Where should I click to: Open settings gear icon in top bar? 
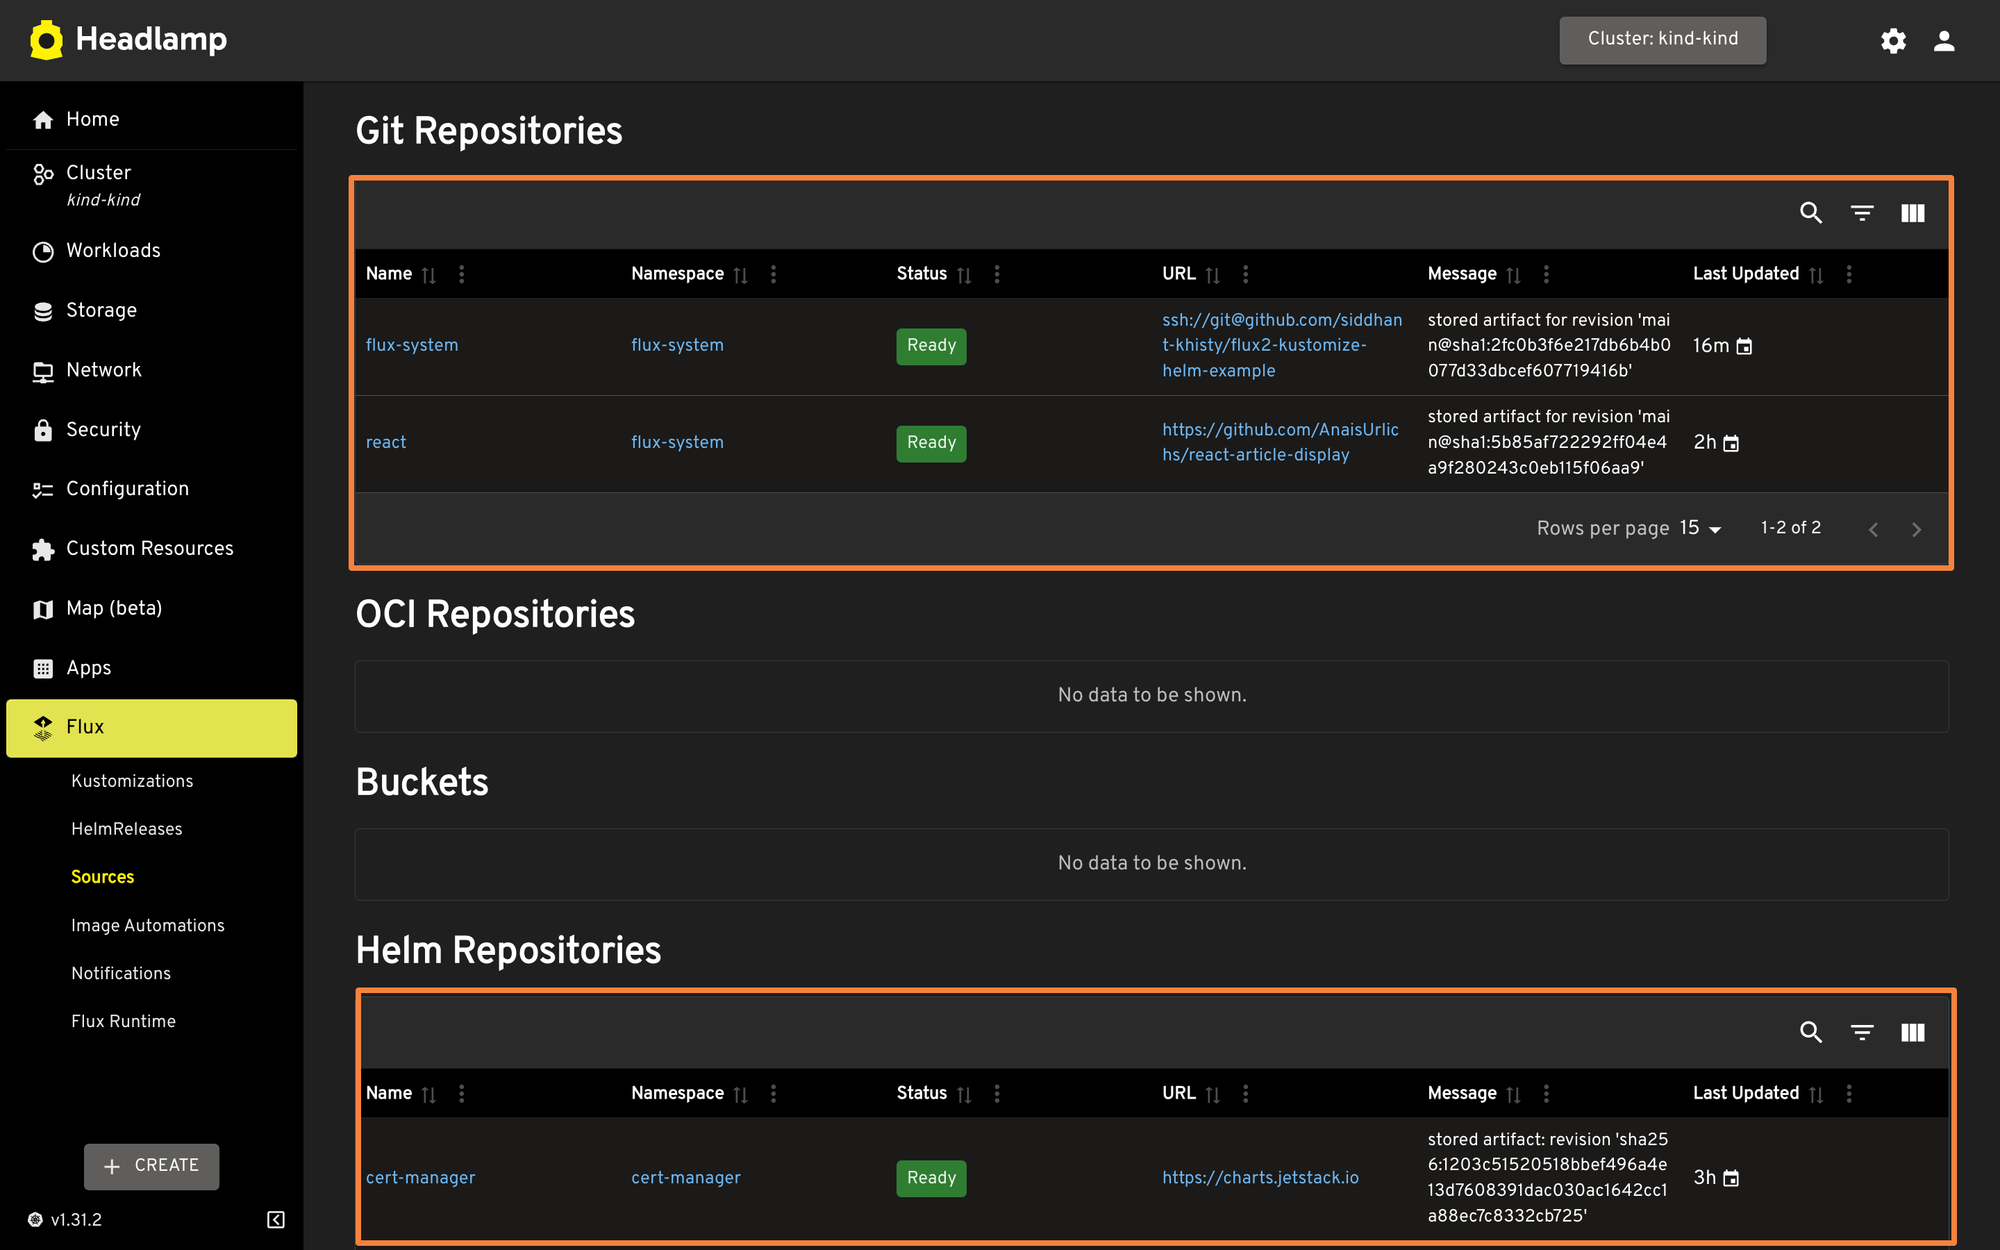click(1893, 40)
